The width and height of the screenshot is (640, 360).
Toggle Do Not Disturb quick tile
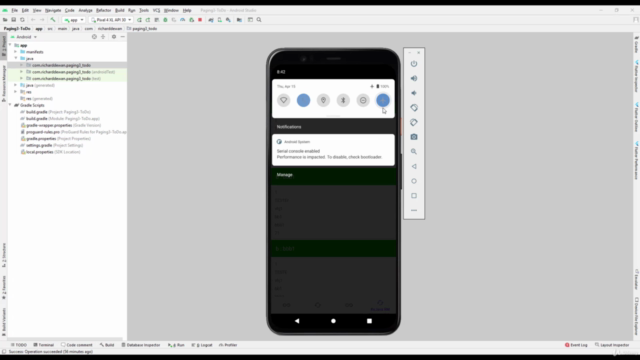(363, 100)
